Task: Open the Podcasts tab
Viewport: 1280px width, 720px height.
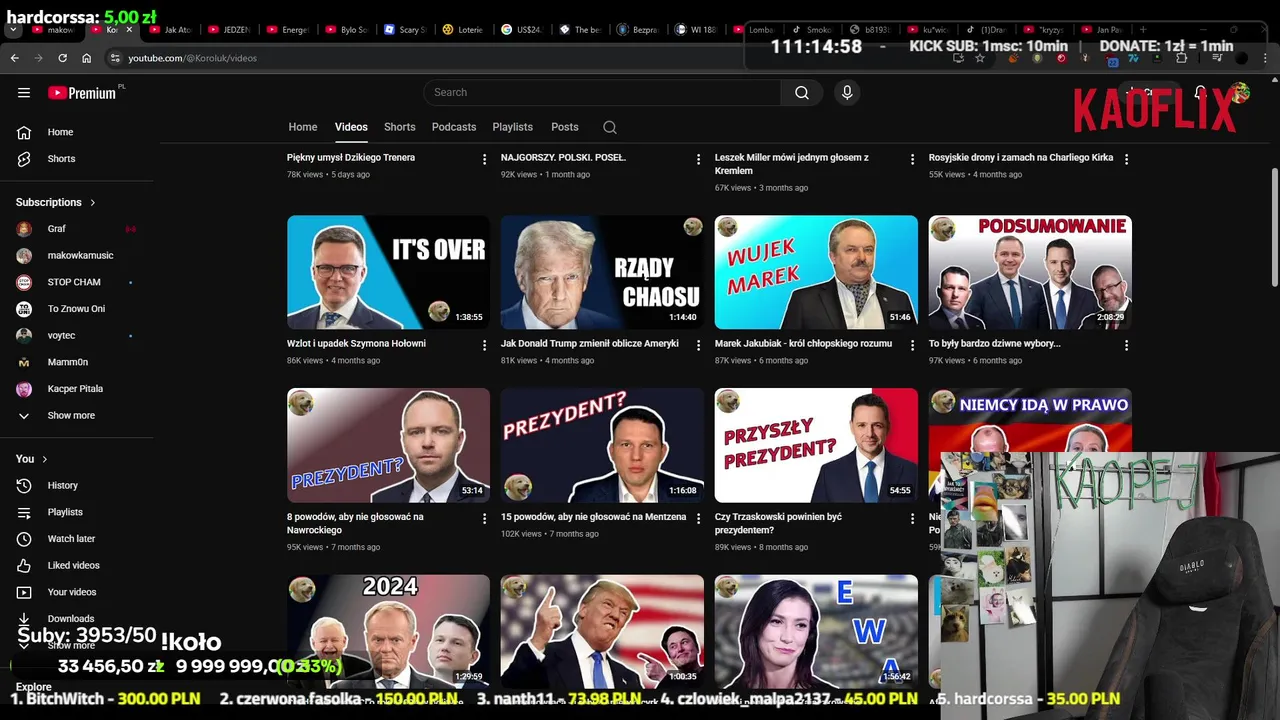Action: click(454, 127)
